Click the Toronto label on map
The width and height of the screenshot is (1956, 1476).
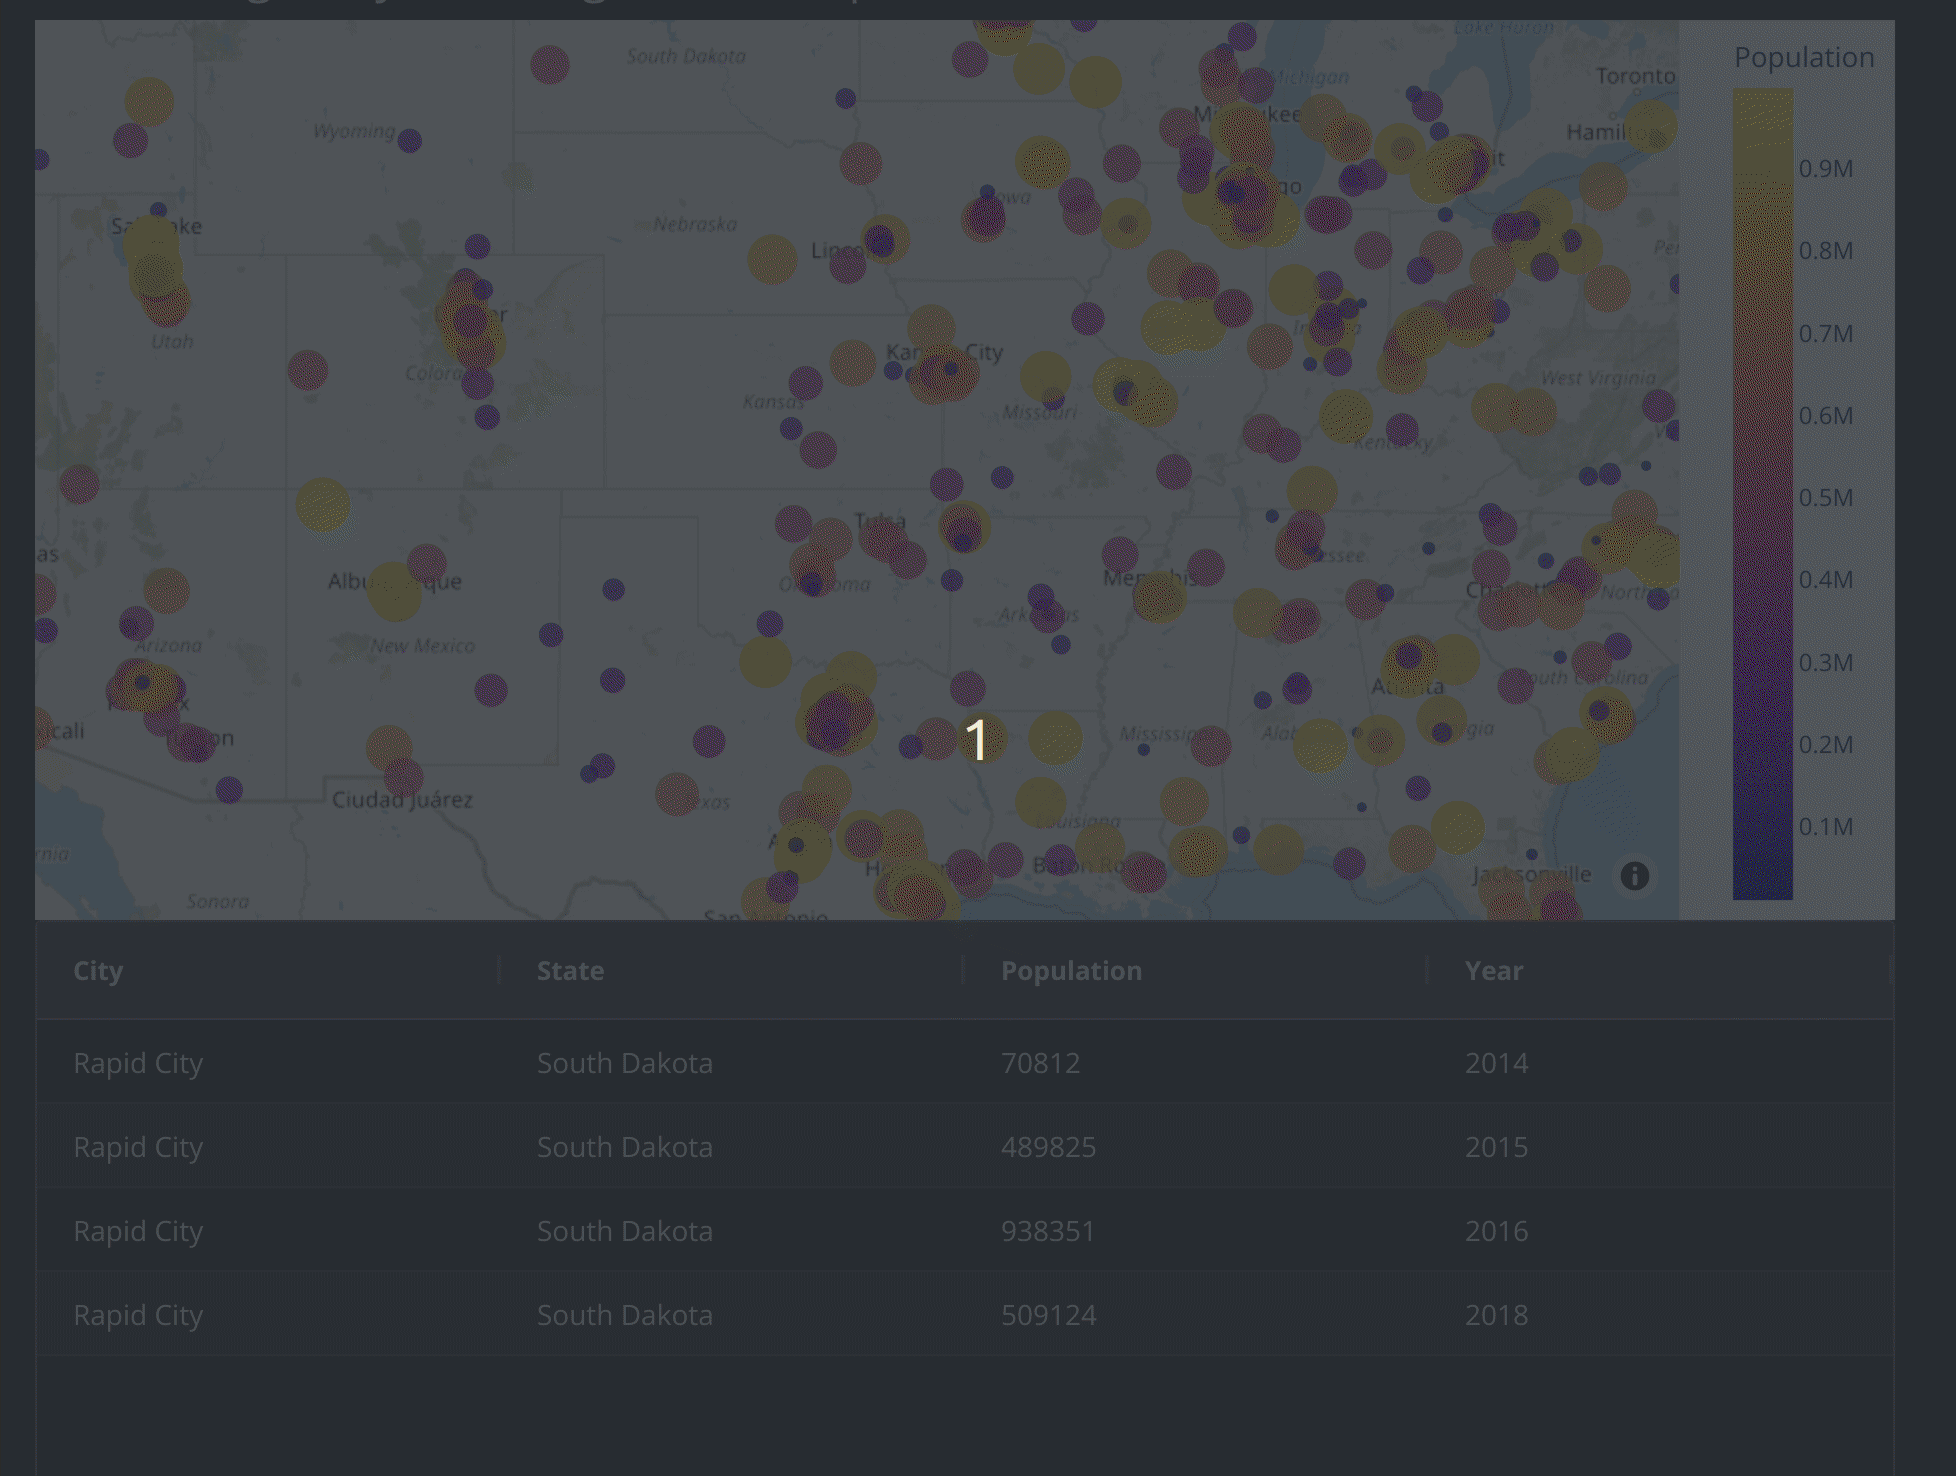tap(1635, 76)
